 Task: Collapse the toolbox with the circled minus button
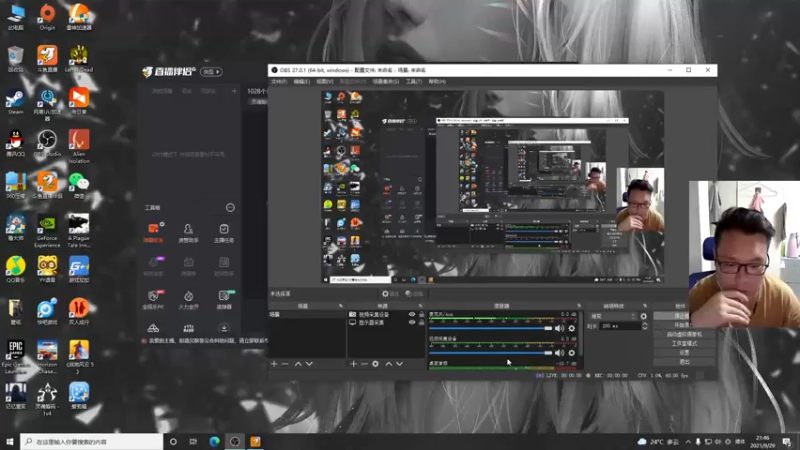(231, 208)
